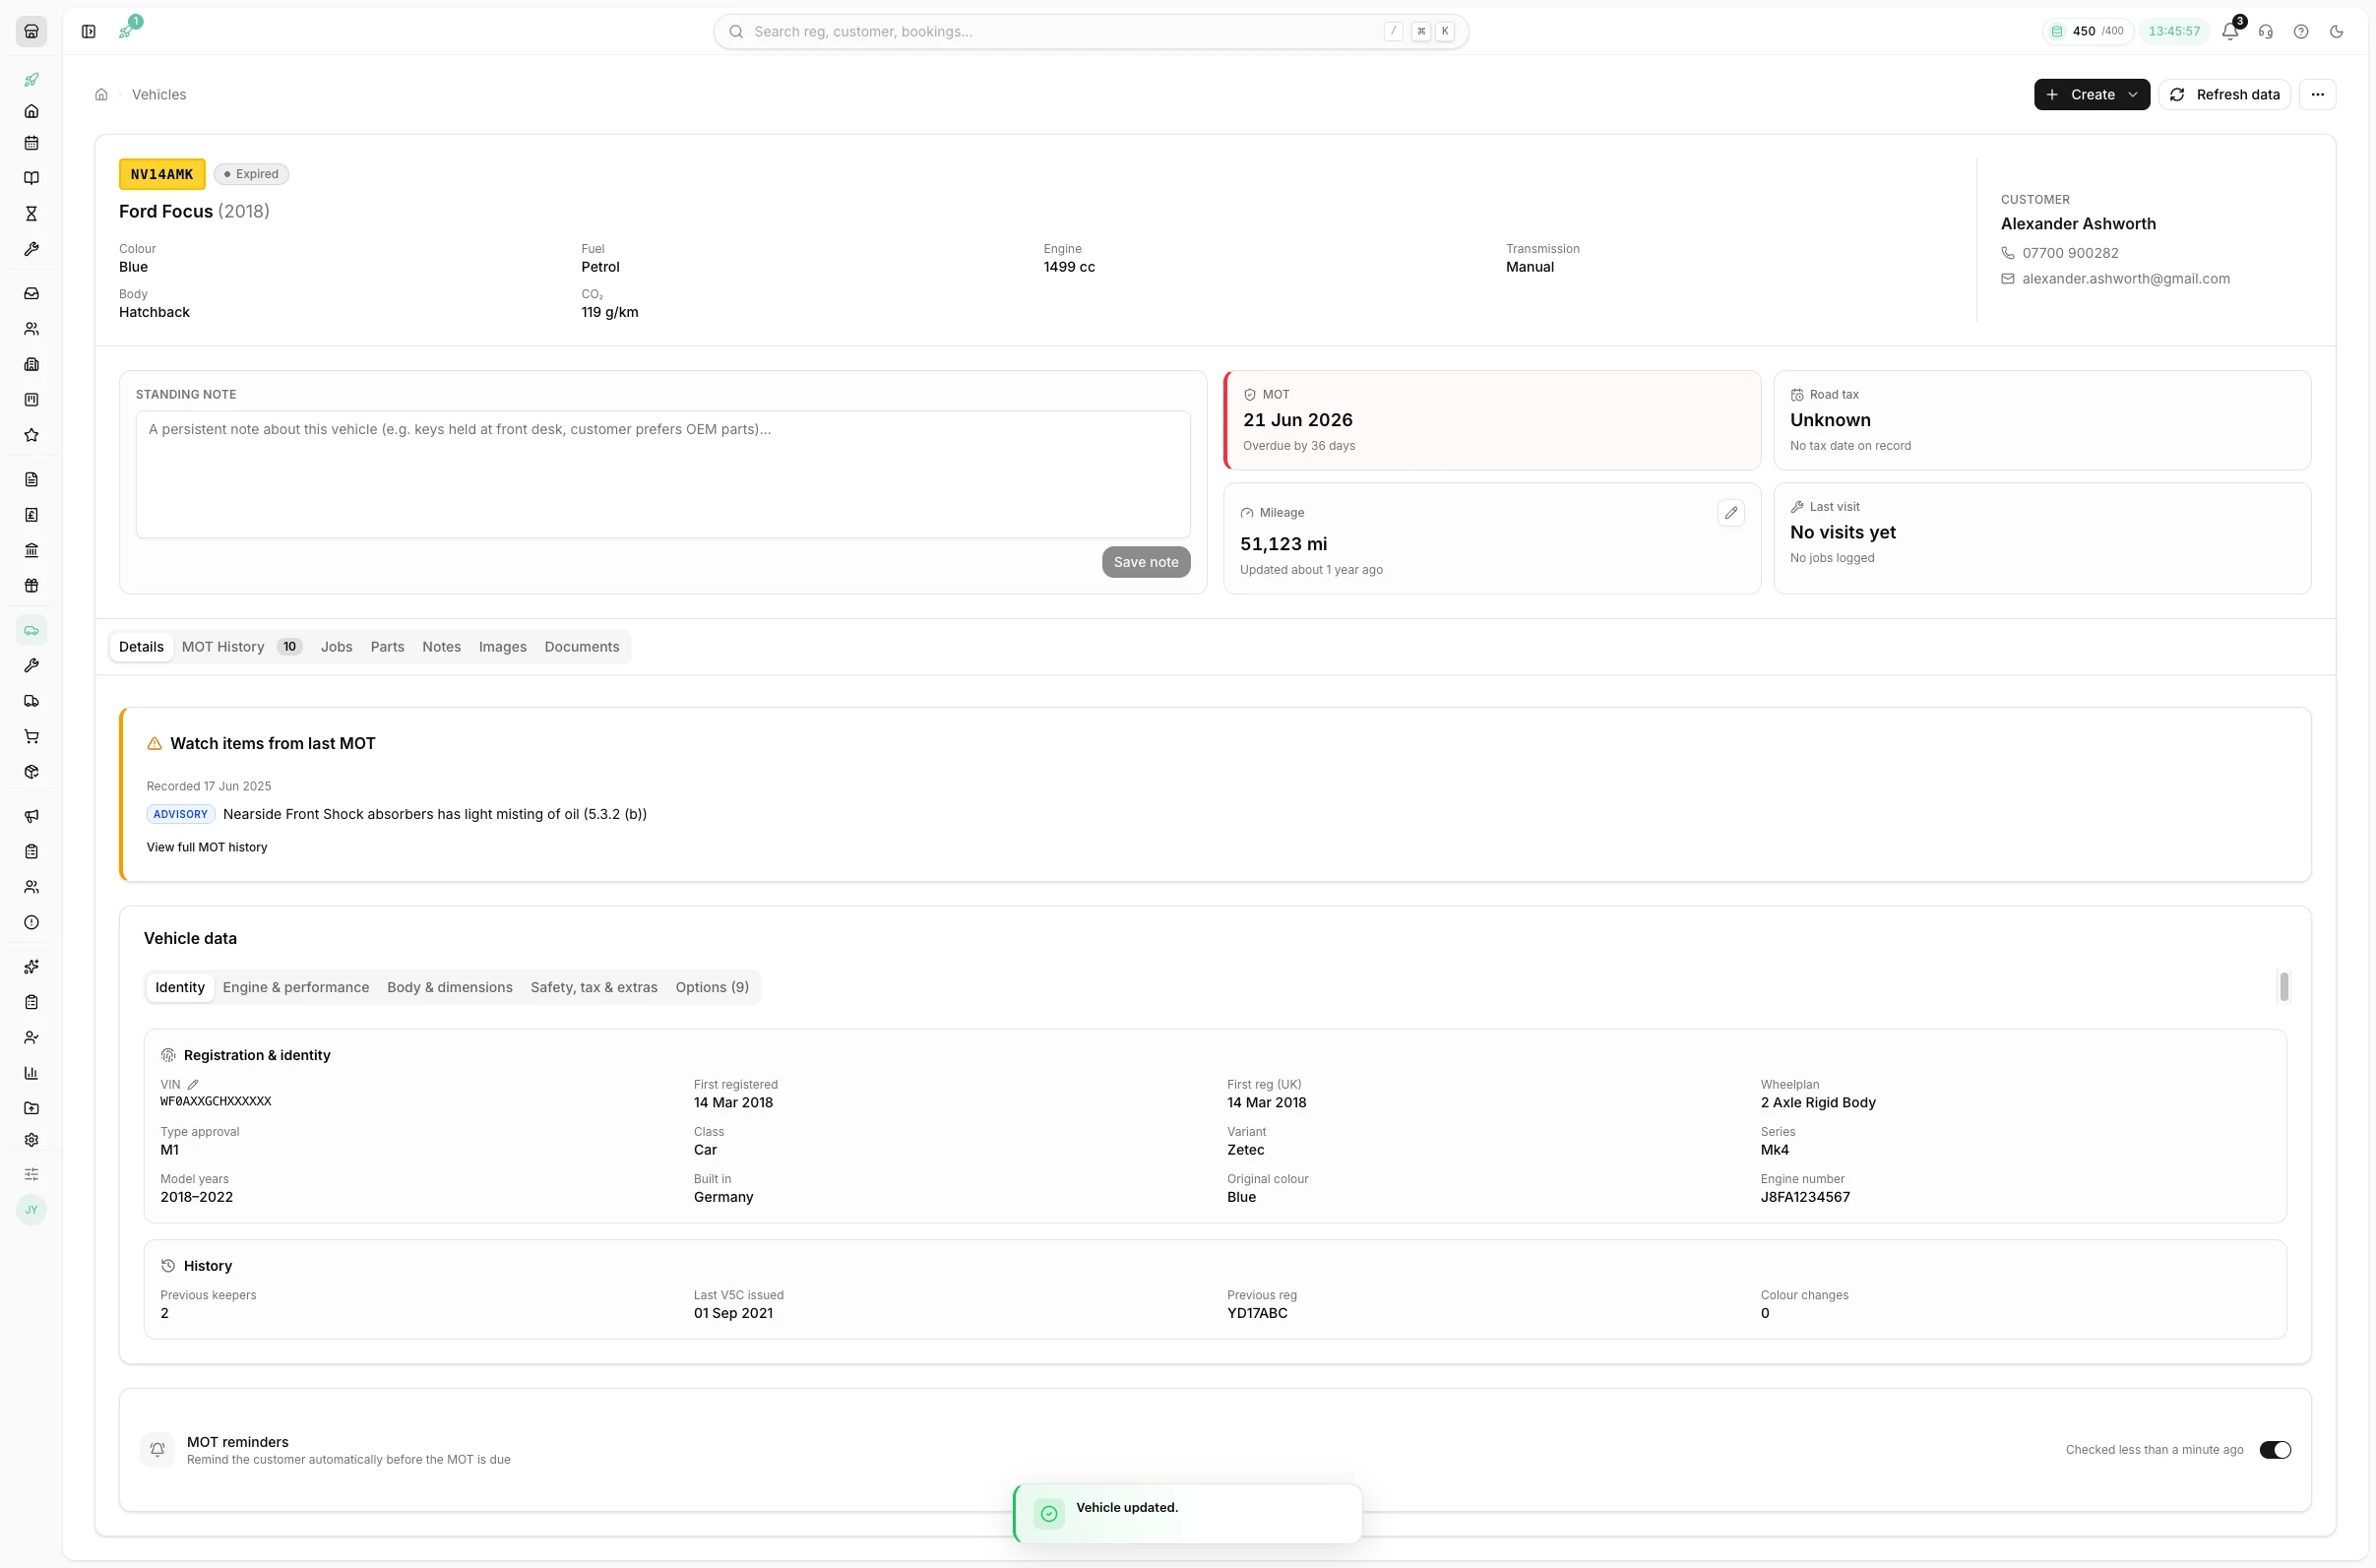Click the 450 /400 credits indicator
The image size is (2376, 1568).
point(2087,31)
